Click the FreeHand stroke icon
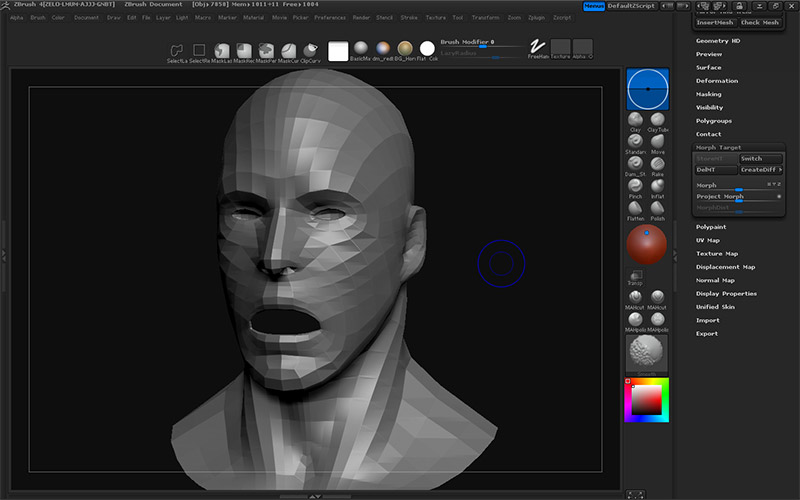 (537, 48)
